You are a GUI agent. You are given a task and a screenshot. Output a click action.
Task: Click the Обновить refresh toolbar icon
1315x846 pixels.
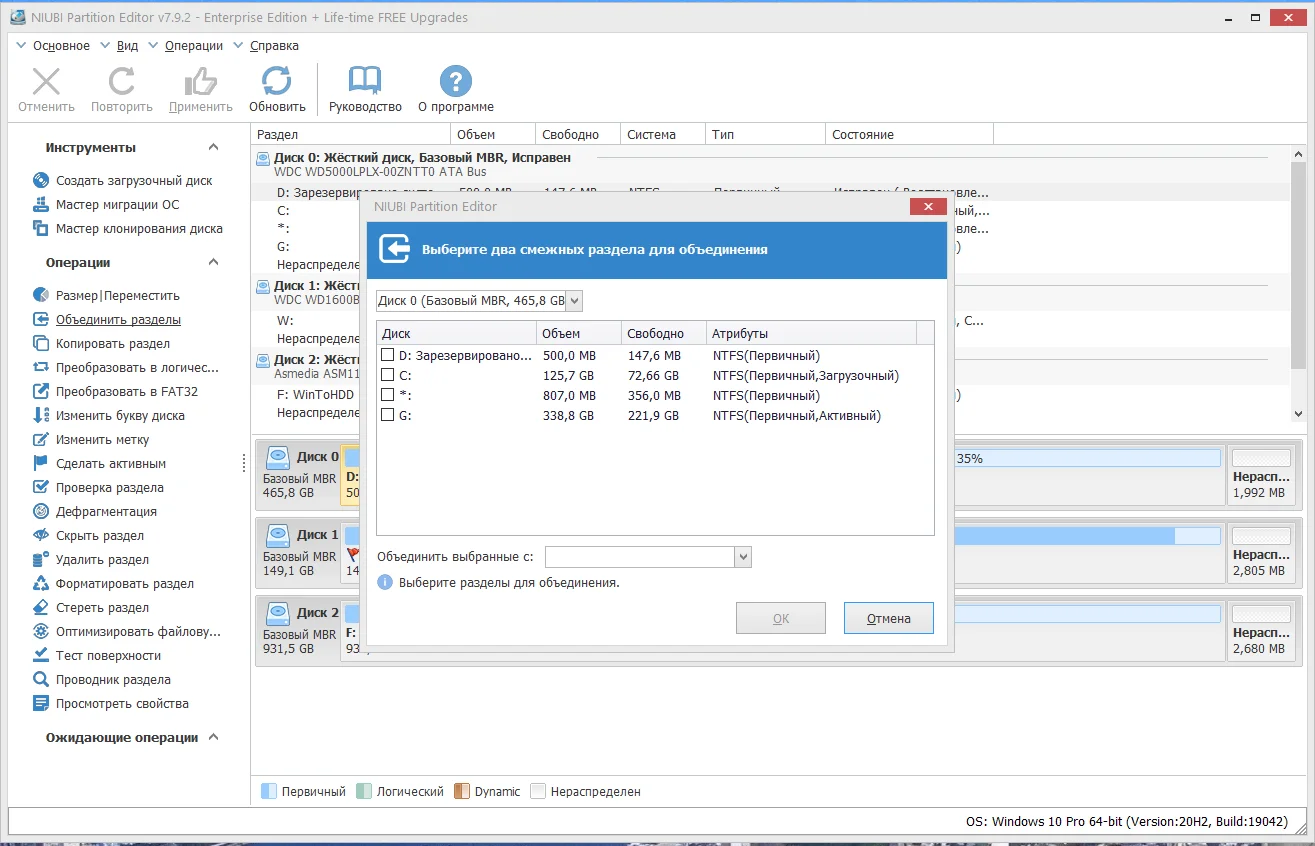click(277, 81)
